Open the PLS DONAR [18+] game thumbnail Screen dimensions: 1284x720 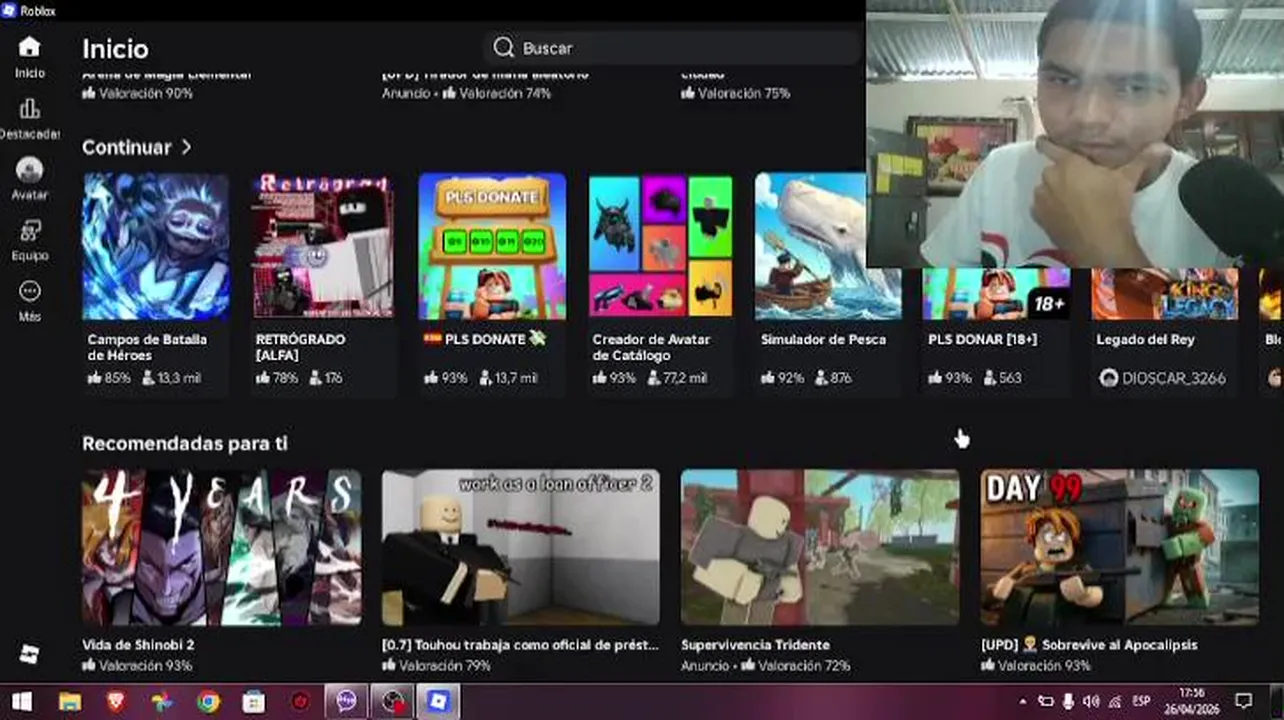coord(996,294)
